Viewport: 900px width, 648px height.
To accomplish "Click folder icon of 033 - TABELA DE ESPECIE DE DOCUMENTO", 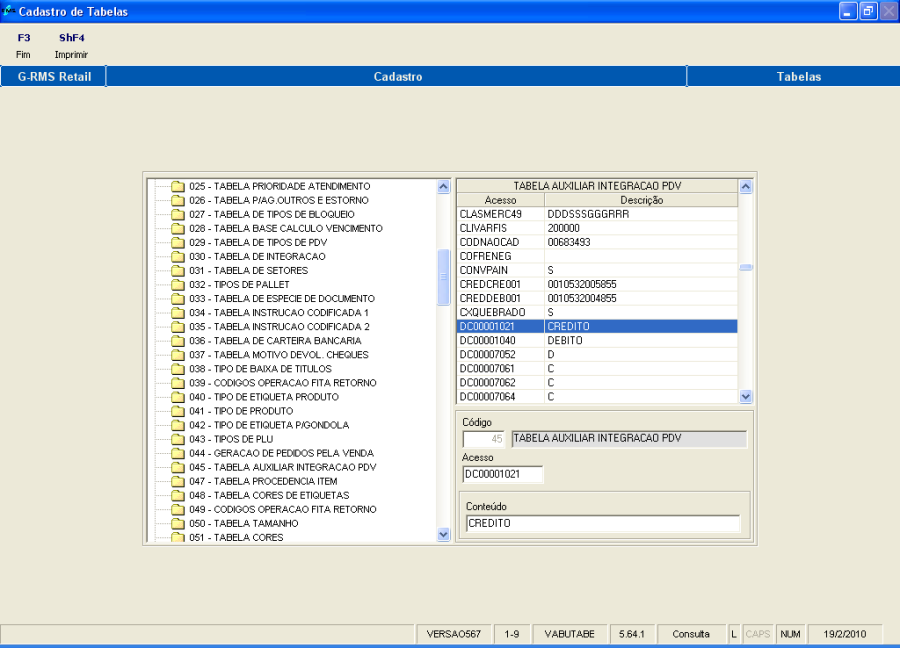I will (178, 298).
